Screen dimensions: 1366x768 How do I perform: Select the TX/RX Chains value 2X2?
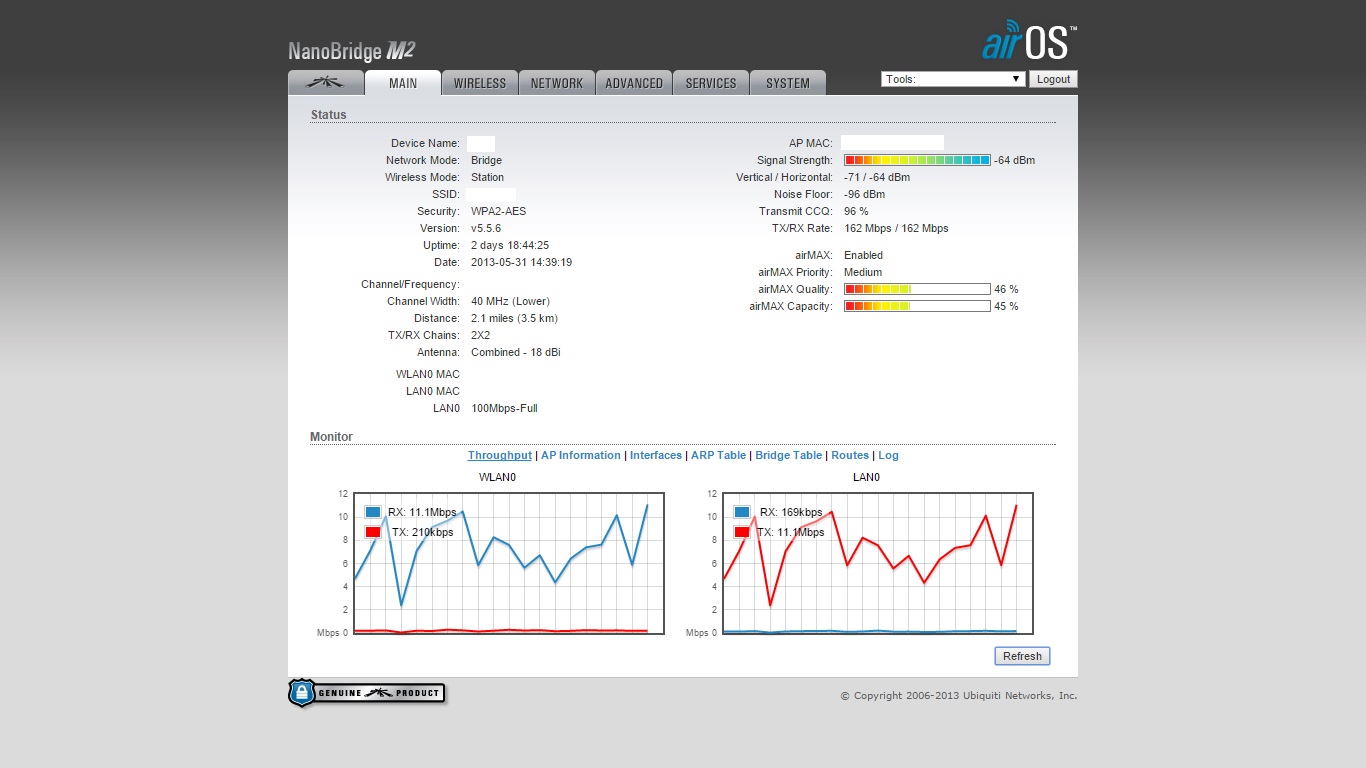(x=481, y=335)
